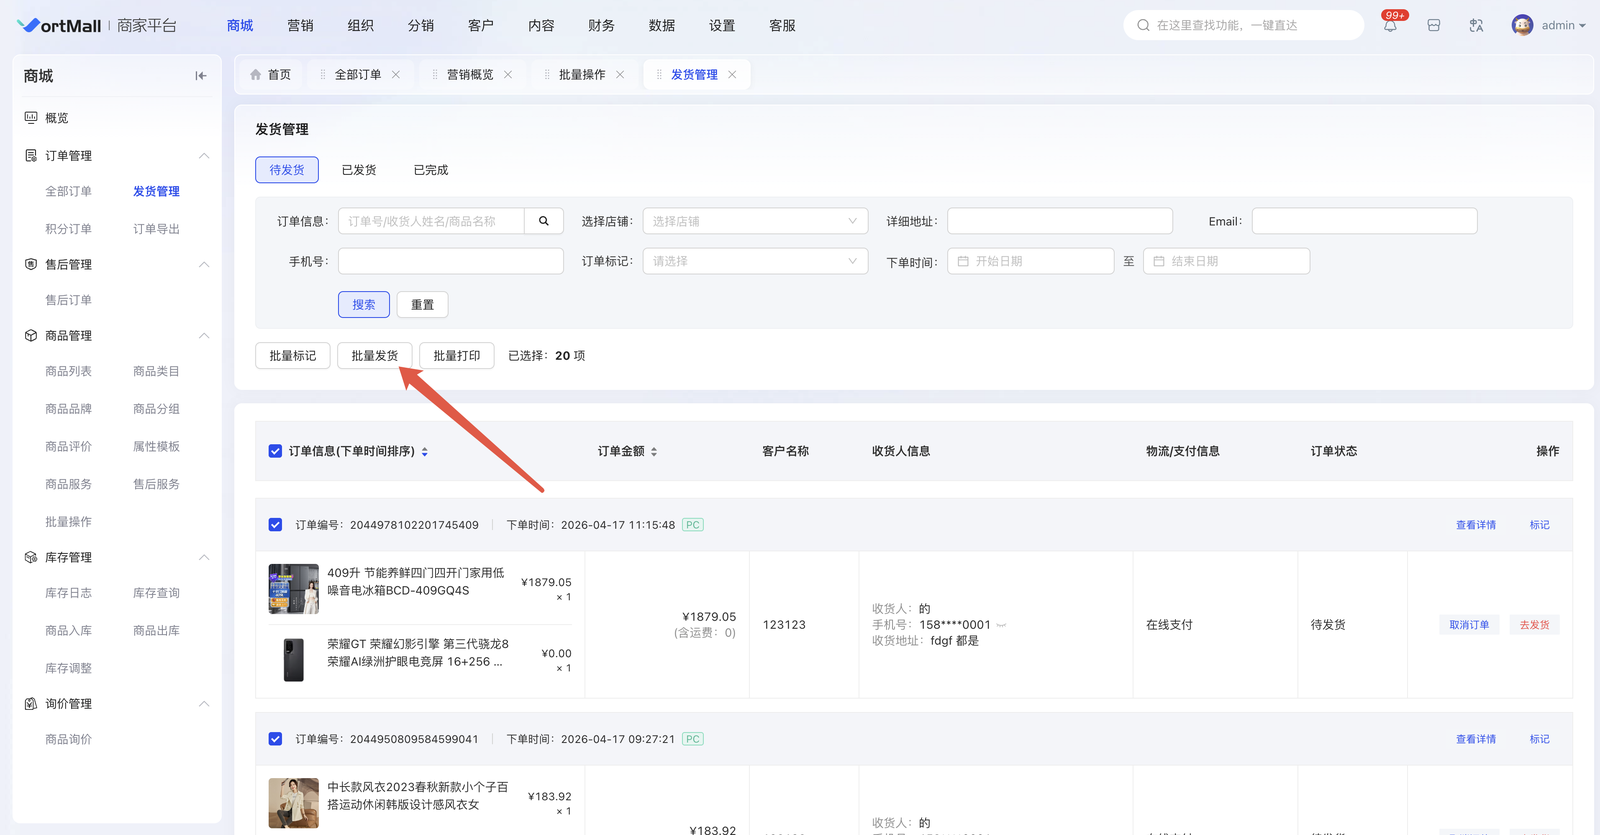Collapse the 订单管理 sidebar section

[204, 156]
